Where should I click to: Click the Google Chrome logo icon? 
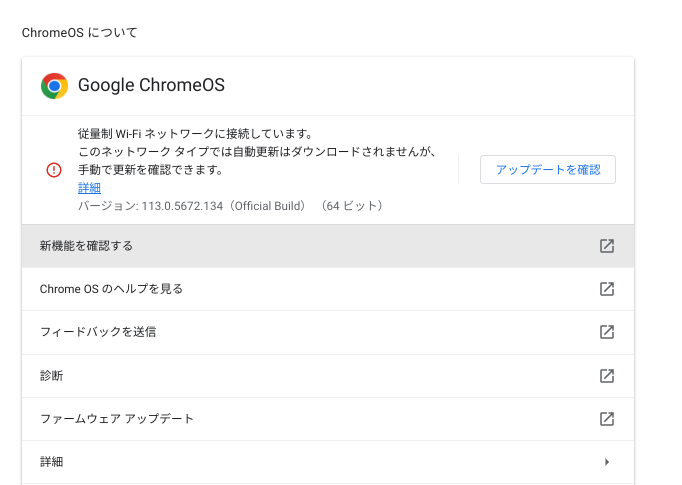click(x=54, y=86)
